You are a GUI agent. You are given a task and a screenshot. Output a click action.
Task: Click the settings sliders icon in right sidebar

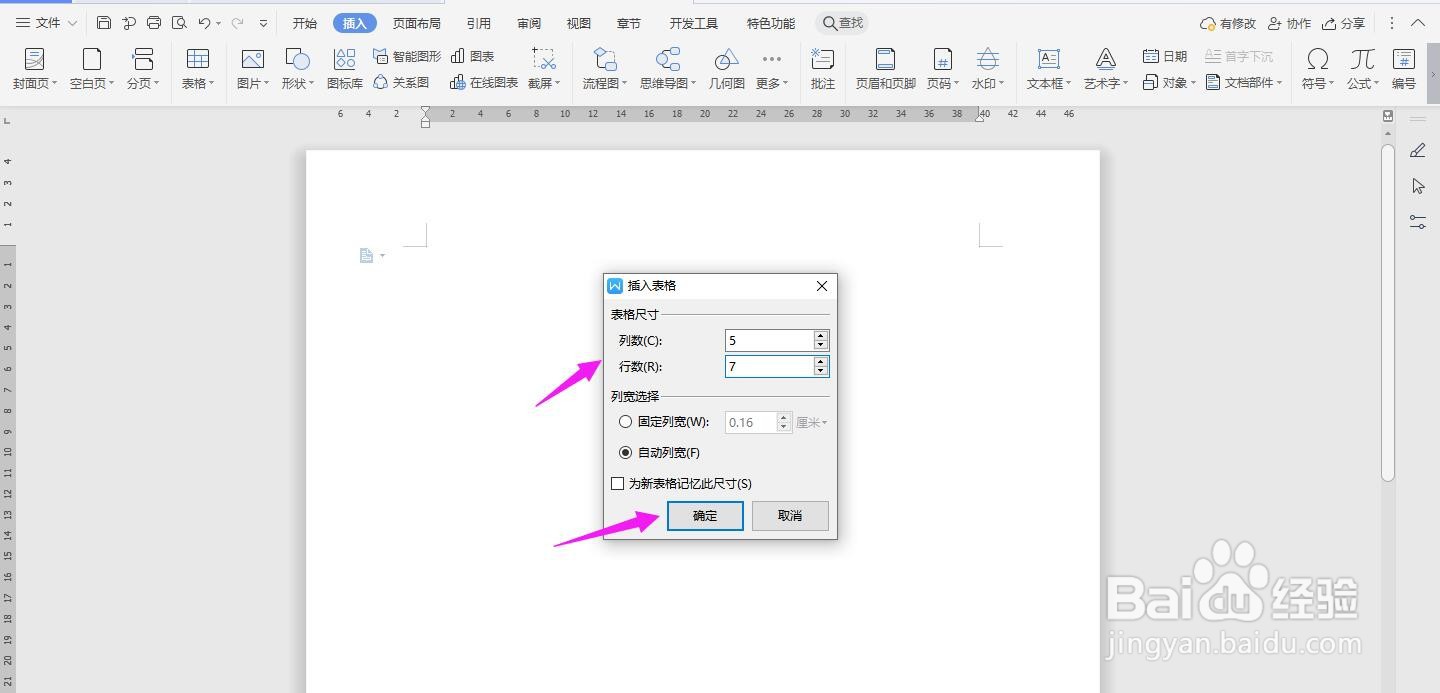1418,222
